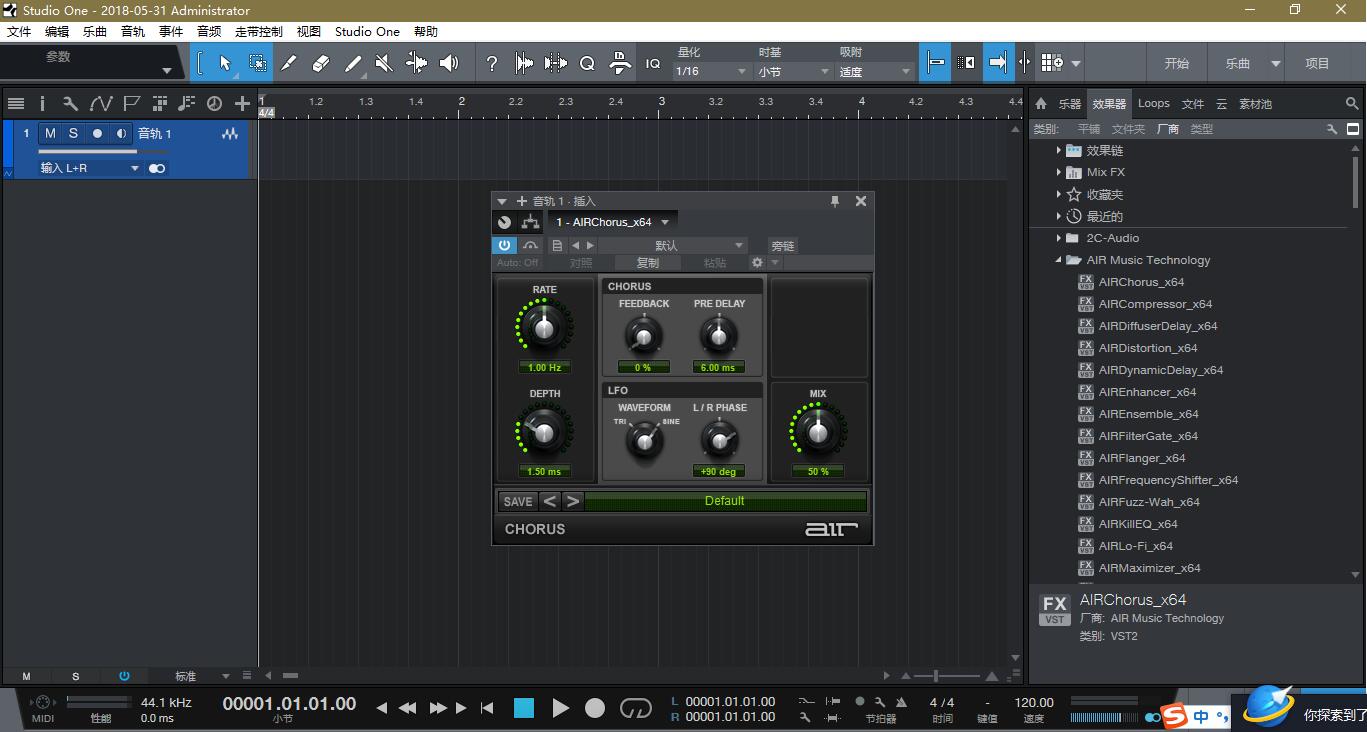Select the Range tool in toolbar
Image resolution: width=1367 pixels, height=732 pixels.
257,63
